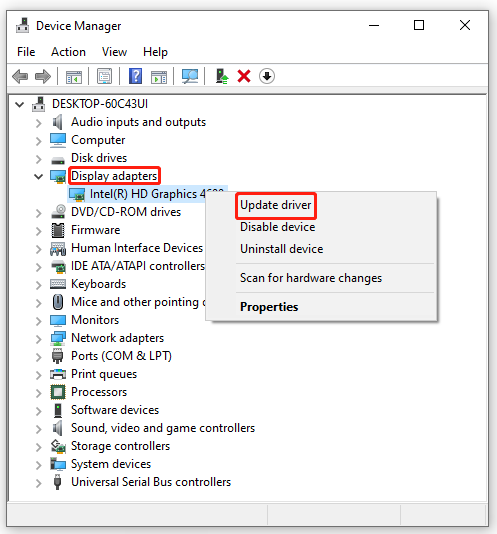Choose Disable device from context menu

278,227
